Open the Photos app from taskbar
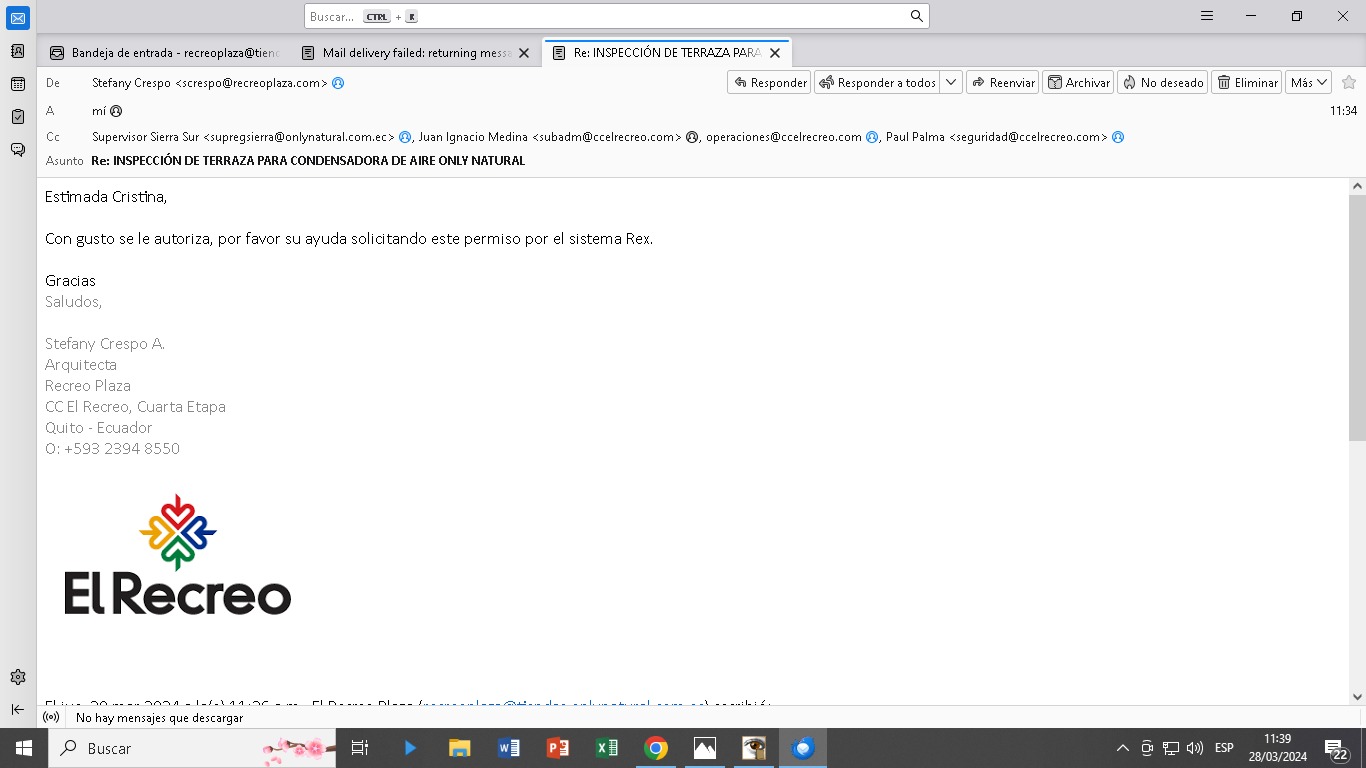 [x=705, y=748]
